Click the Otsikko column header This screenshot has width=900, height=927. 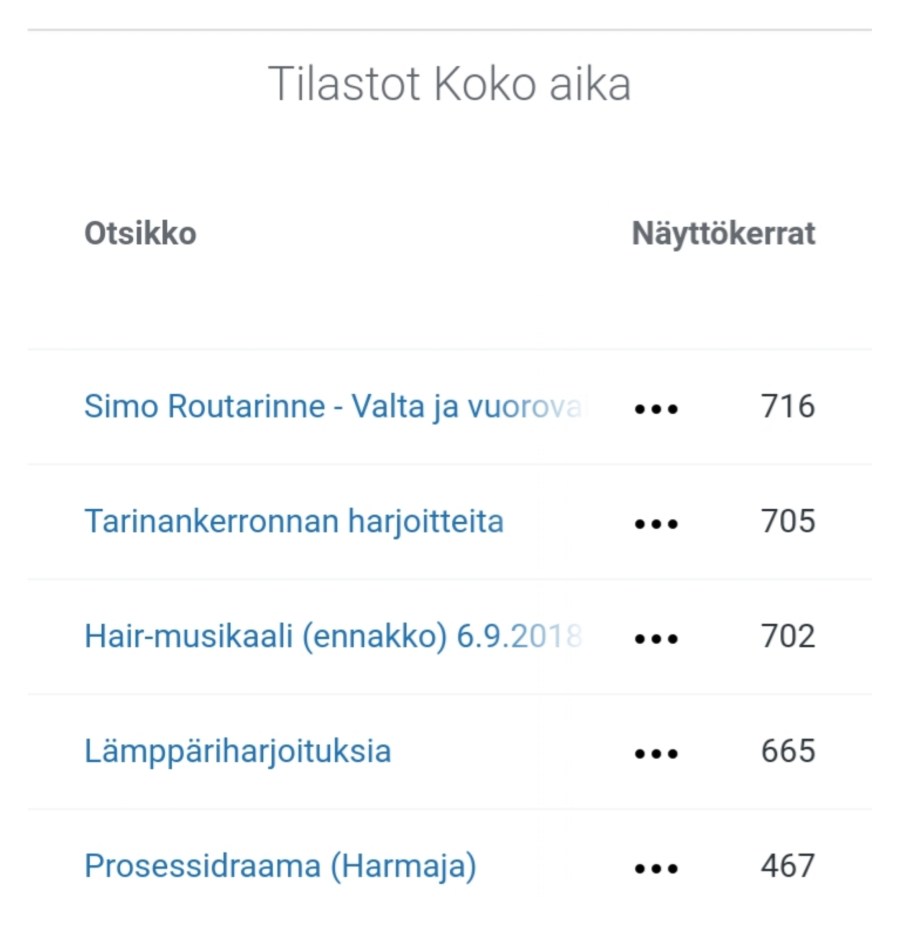140,234
